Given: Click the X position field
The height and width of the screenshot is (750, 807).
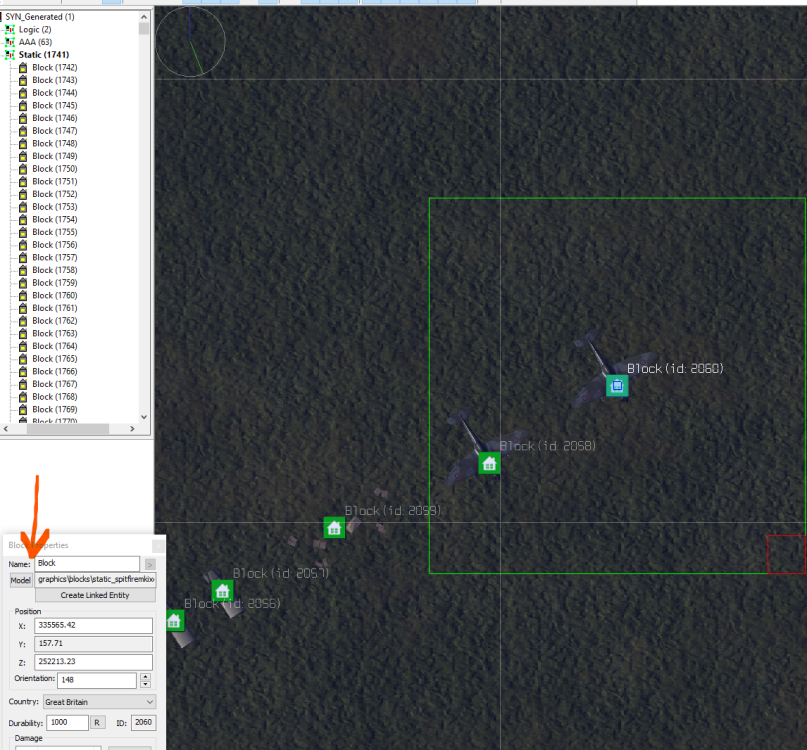Looking at the screenshot, I should [94, 625].
